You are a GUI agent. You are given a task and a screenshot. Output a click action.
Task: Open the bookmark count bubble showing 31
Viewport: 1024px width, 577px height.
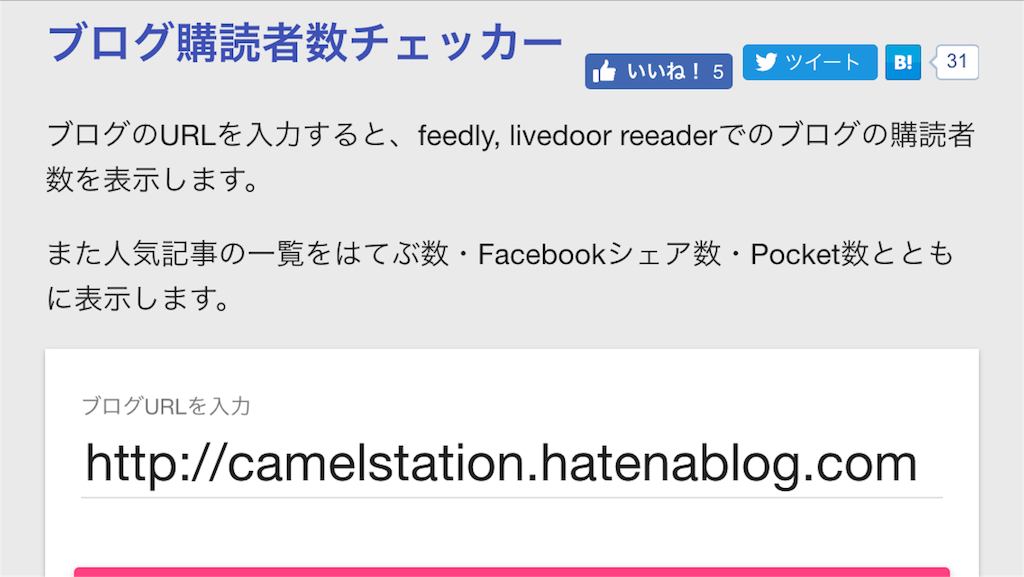point(956,62)
